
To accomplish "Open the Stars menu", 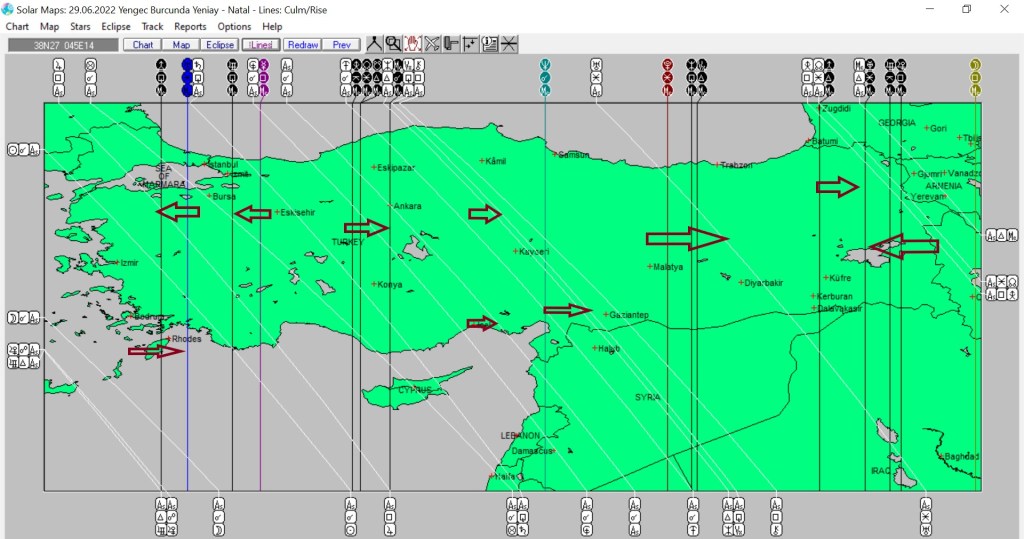I will click(x=80, y=27).
